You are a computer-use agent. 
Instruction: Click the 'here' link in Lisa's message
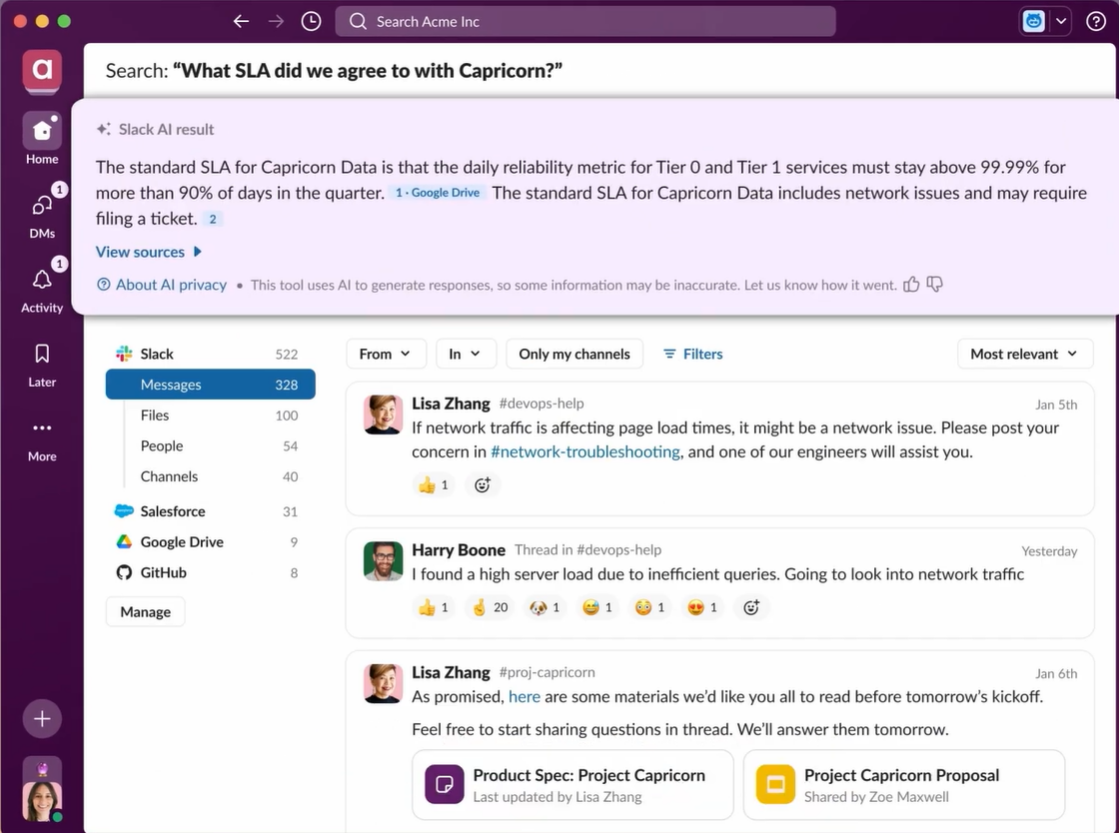point(525,697)
